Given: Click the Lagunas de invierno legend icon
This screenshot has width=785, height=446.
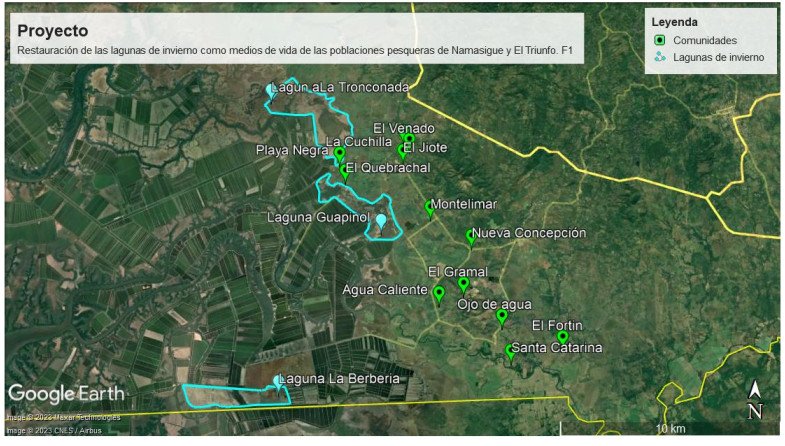Looking at the screenshot, I should [659, 57].
